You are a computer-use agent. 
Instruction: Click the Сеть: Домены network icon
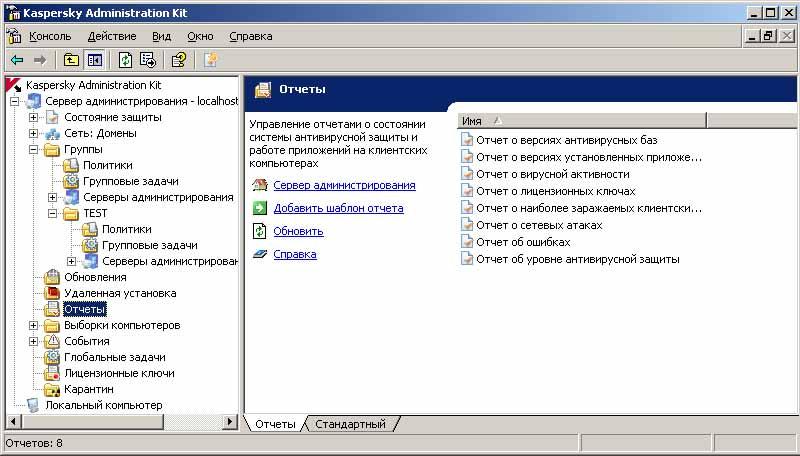52,134
